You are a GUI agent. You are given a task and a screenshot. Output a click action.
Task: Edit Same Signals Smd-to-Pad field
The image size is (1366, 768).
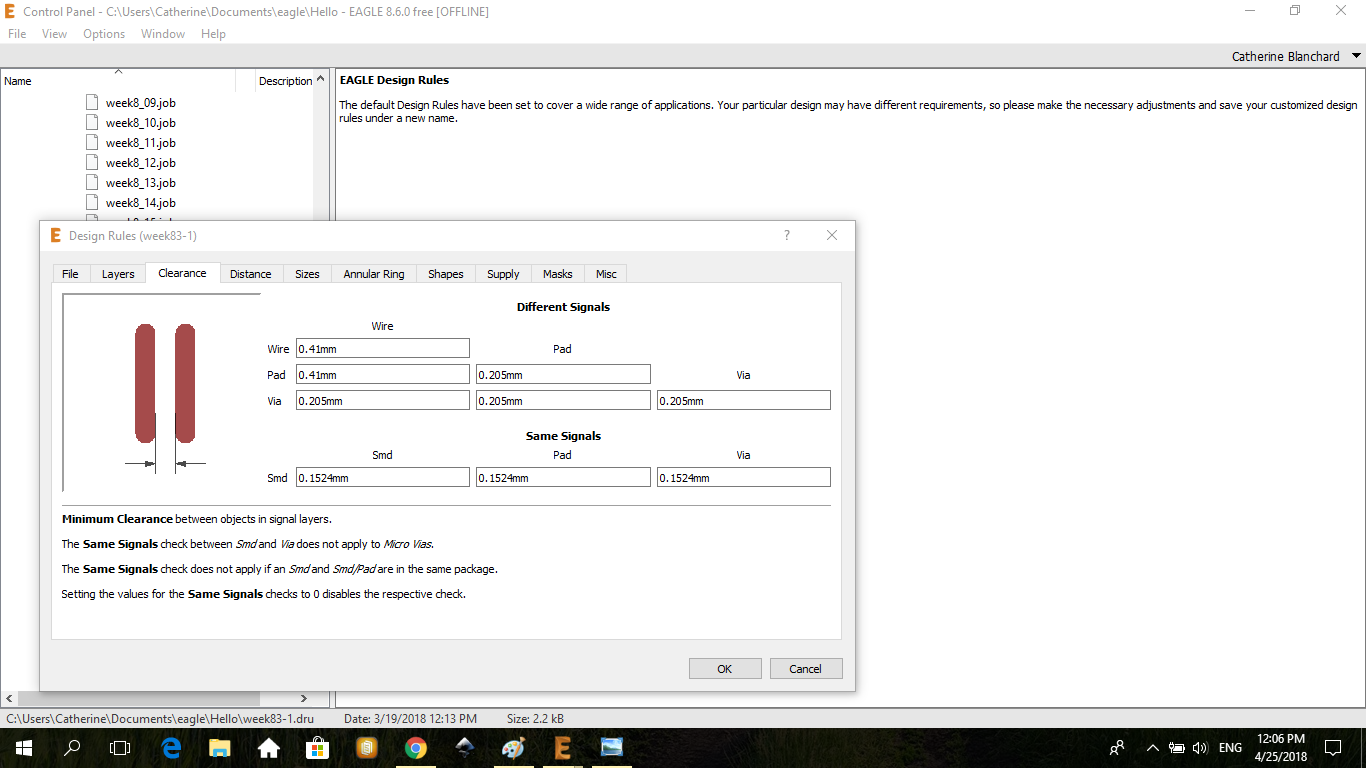[x=563, y=477]
